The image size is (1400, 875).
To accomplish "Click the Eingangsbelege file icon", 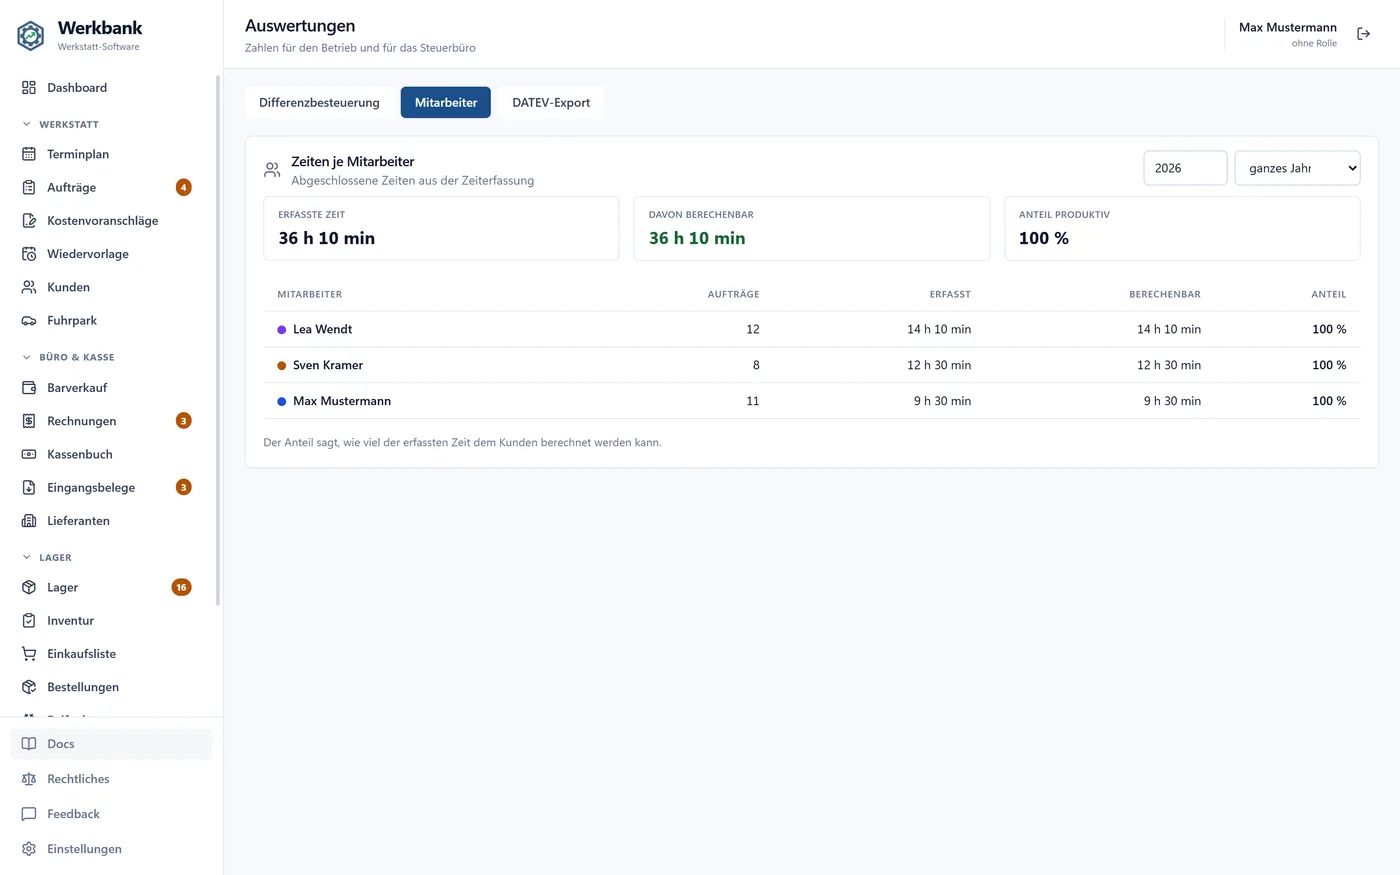I will click(29, 488).
